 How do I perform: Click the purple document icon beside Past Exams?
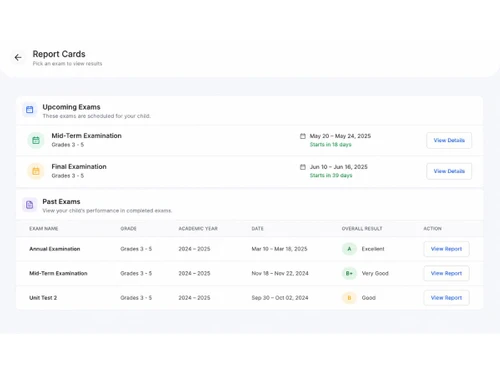[30, 204]
